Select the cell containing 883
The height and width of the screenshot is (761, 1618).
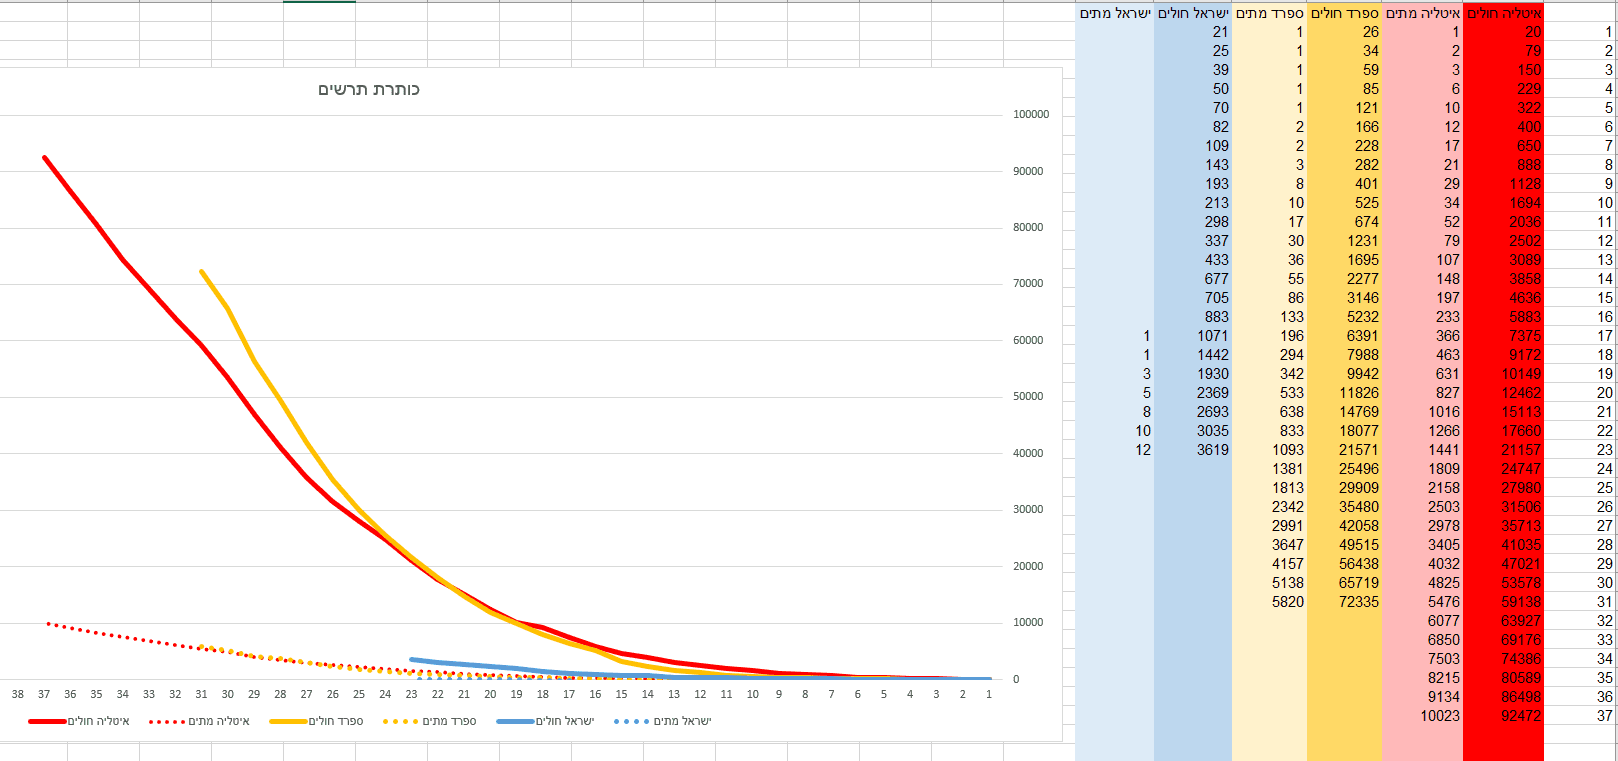tap(1193, 317)
